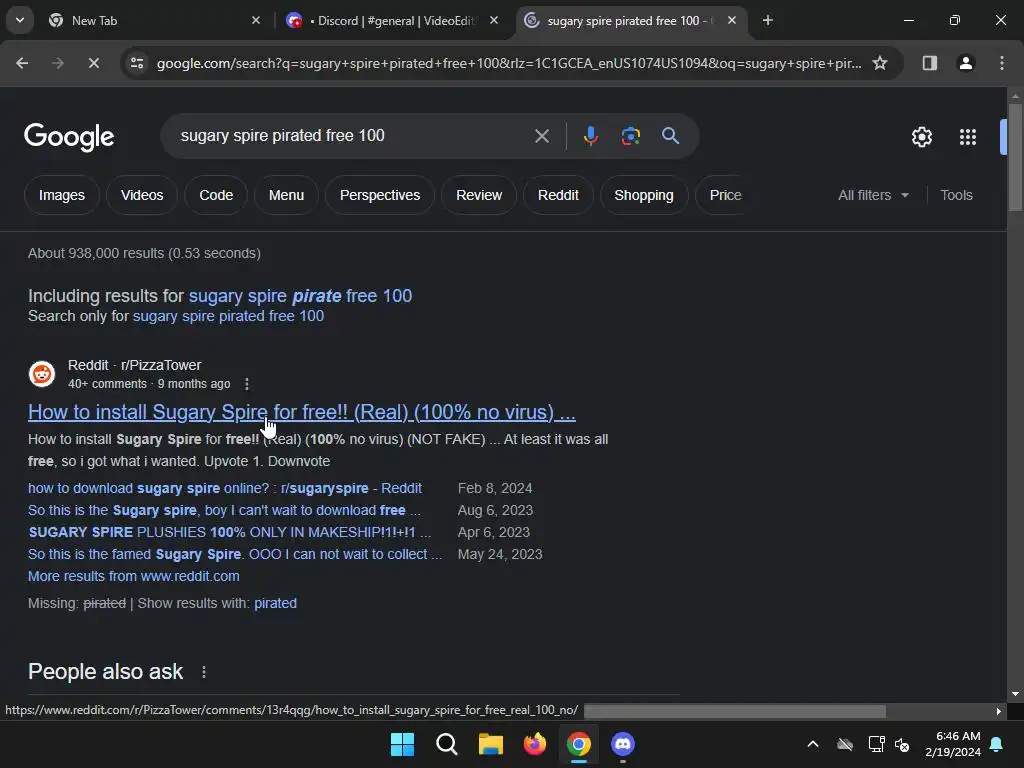The height and width of the screenshot is (768, 1024).
Task: Expand the All filters dropdown
Action: (x=873, y=195)
